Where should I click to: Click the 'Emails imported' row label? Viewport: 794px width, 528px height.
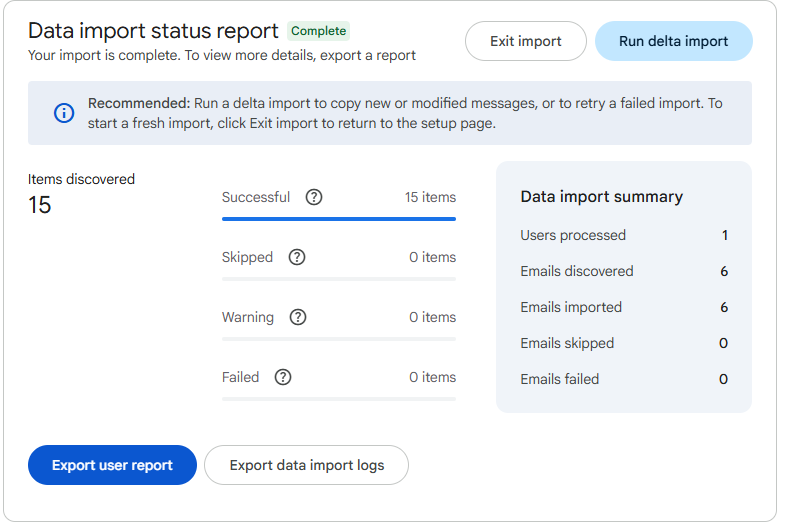pyautogui.click(x=571, y=307)
